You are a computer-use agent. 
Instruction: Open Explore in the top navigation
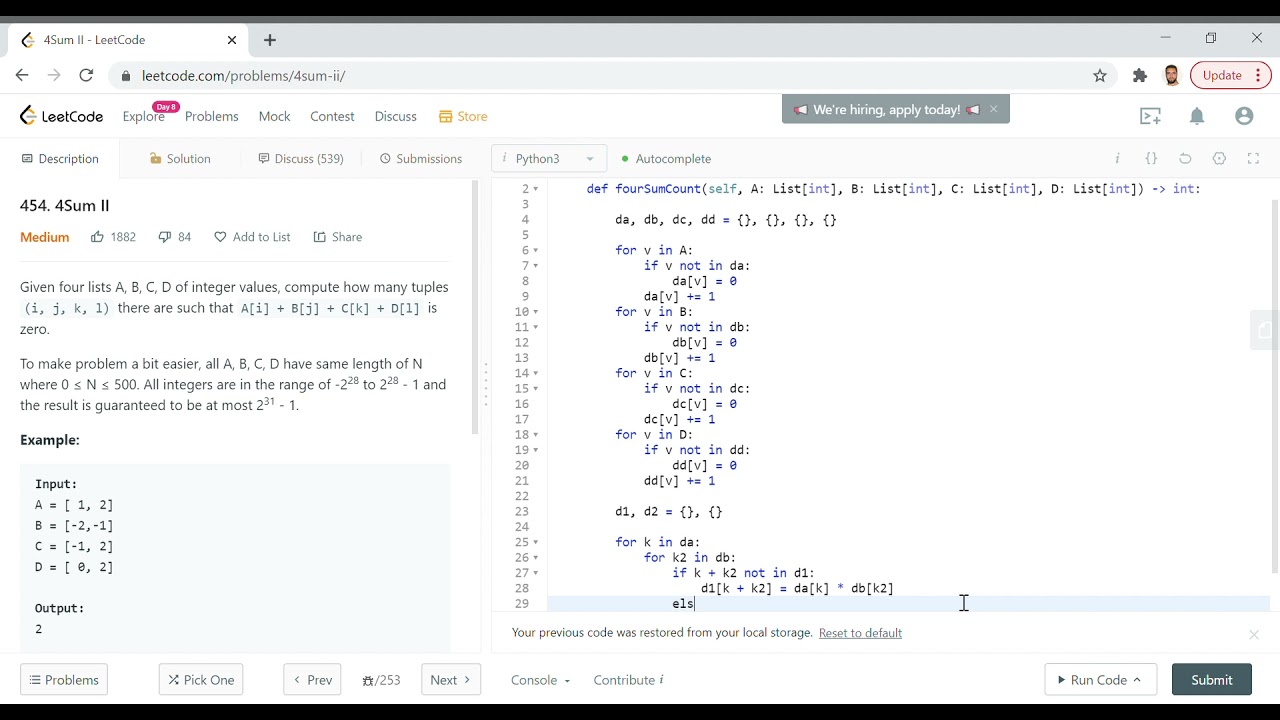click(x=144, y=116)
